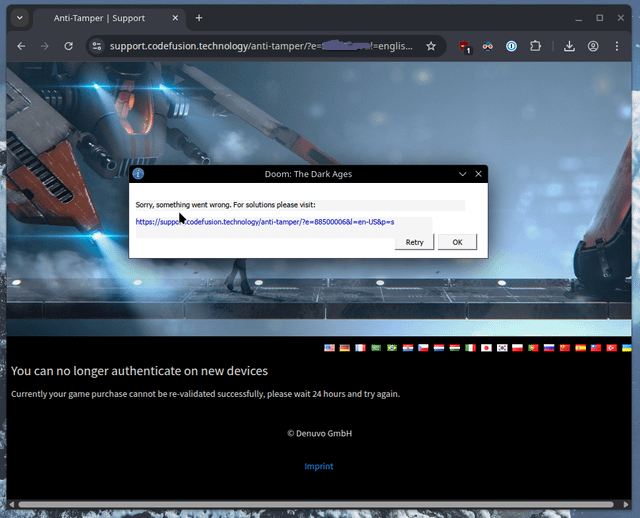The image size is (640, 518).
Task: Click the '© Denuvo GmbH' text
Action: click(x=319, y=434)
